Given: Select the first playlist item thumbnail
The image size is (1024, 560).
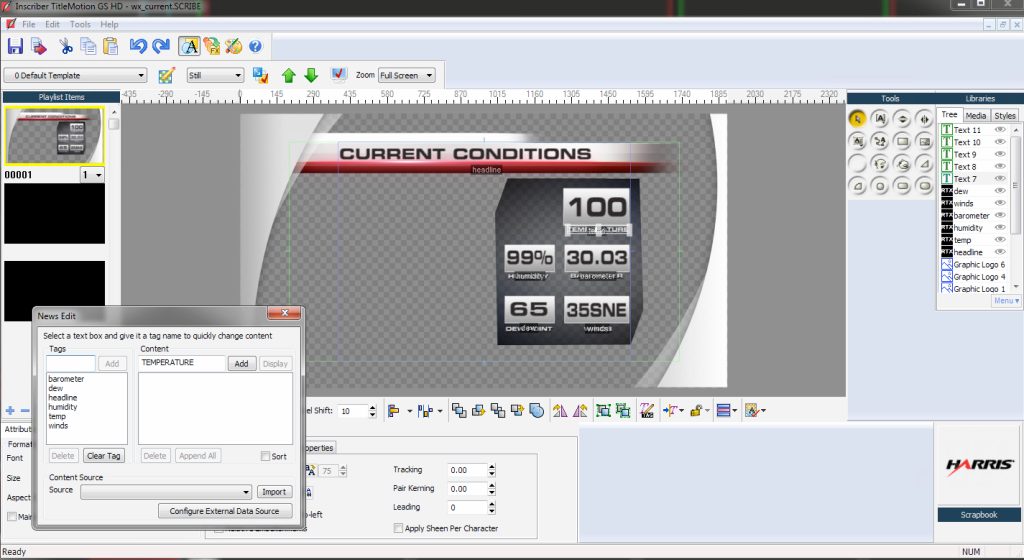Looking at the screenshot, I should point(55,136).
